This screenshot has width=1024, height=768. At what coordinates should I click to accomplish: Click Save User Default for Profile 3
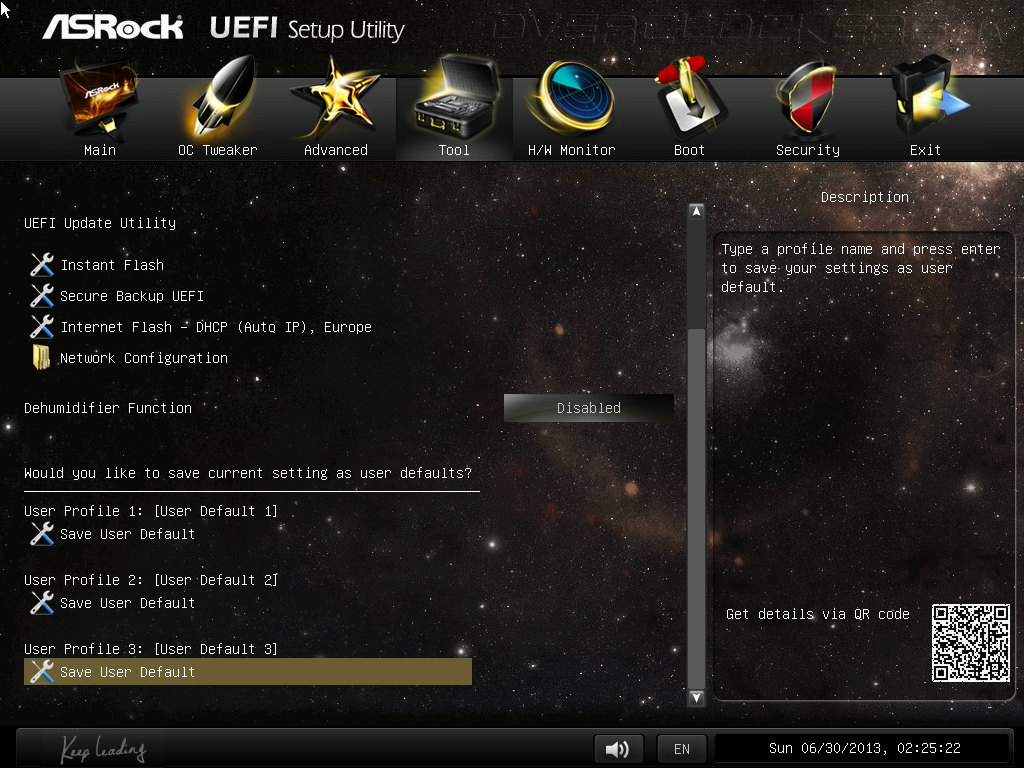(248, 671)
